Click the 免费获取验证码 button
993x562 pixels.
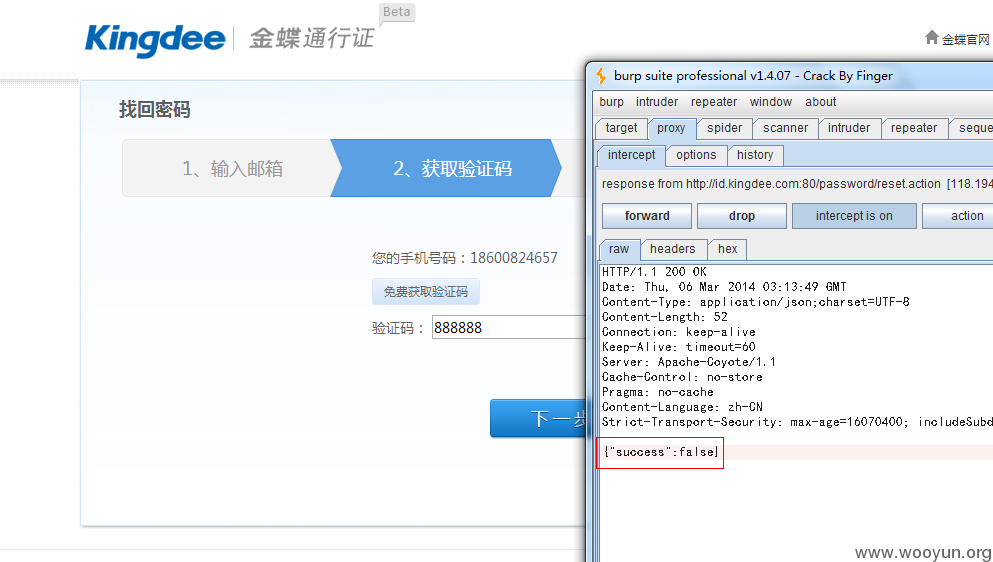click(x=426, y=292)
